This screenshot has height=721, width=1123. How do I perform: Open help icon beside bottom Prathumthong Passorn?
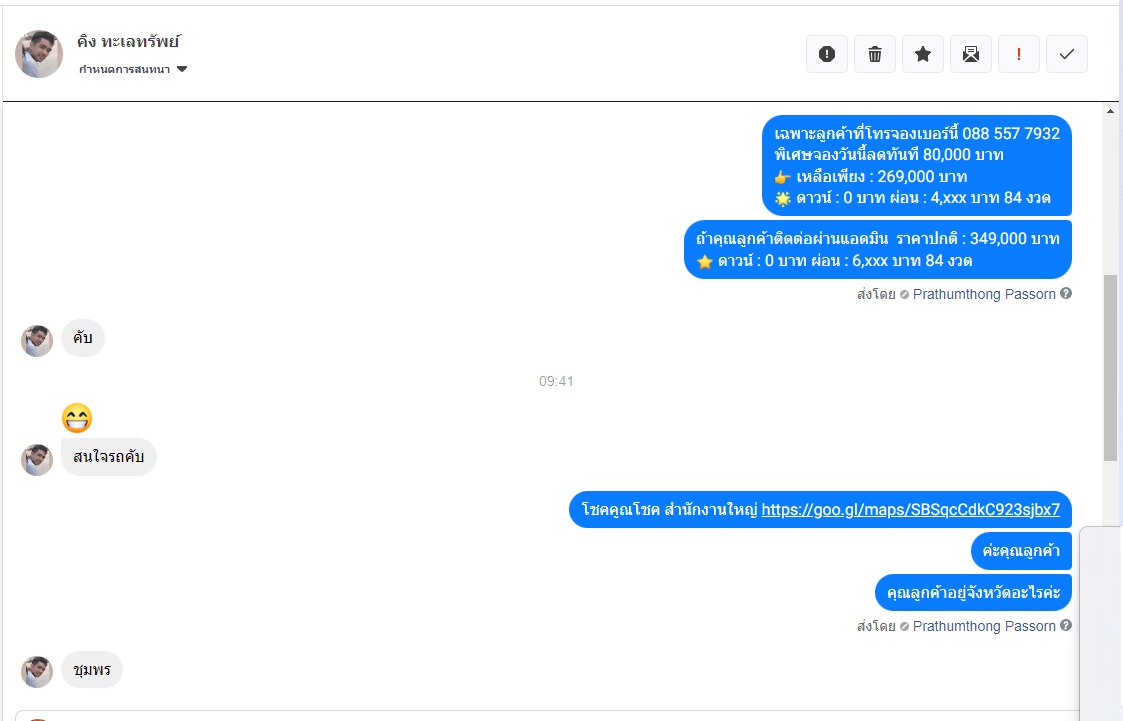[1066, 625]
